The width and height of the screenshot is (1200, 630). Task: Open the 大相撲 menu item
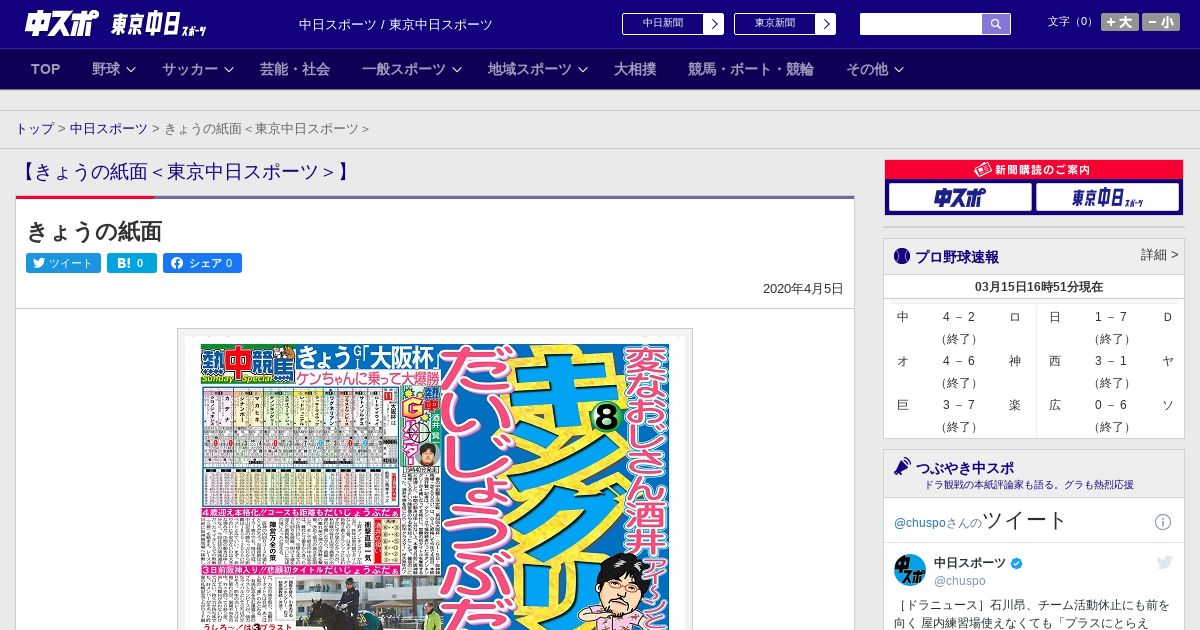pos(635,69)
